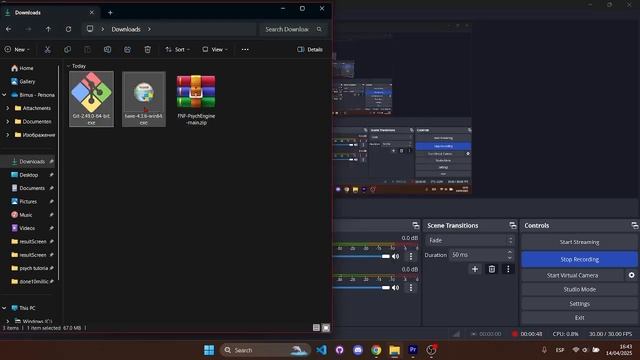Screen dimensions: 640x360
Task: Open the New dropdown in Explorer
Action: 17,49
